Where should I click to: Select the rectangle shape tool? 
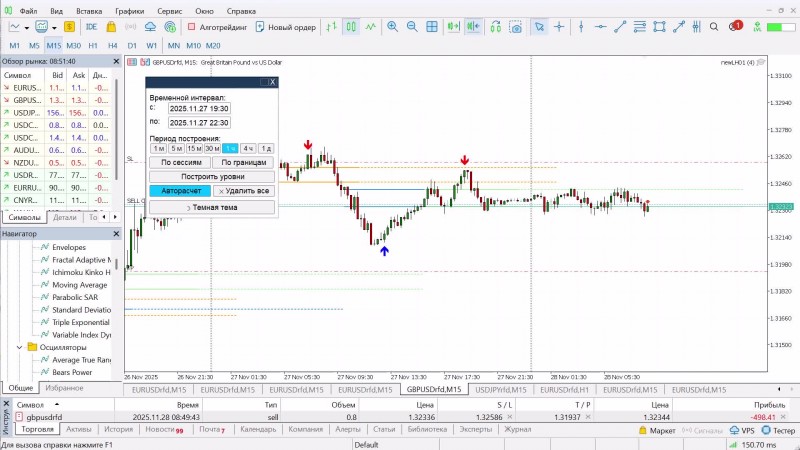pyautogui.click(x=659, y=27)
